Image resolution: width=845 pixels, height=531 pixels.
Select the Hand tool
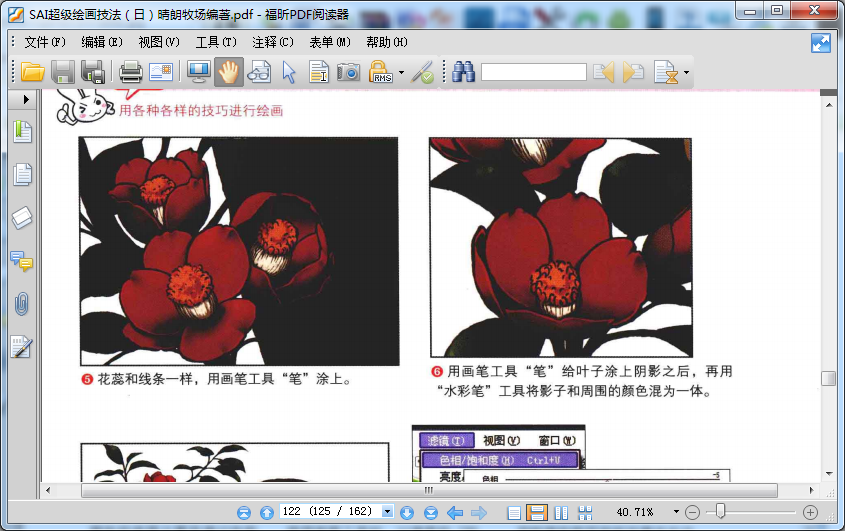point(228,72)
